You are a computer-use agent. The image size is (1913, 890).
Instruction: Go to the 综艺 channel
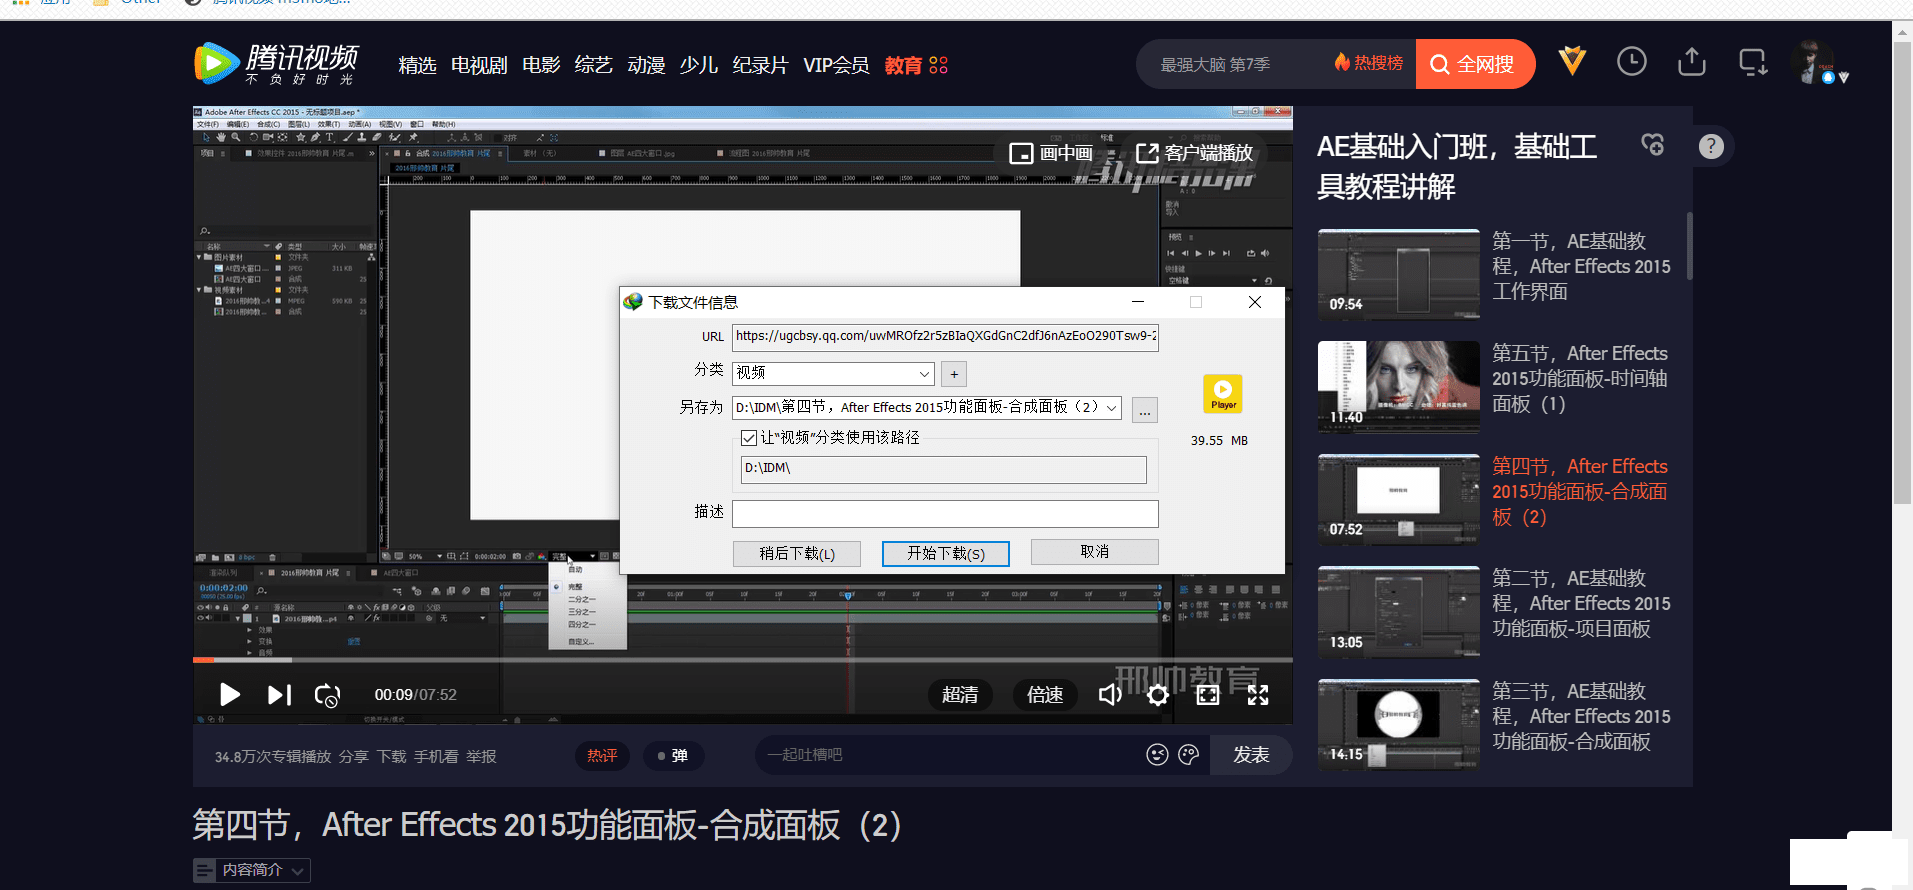click(x=593, y=65)
